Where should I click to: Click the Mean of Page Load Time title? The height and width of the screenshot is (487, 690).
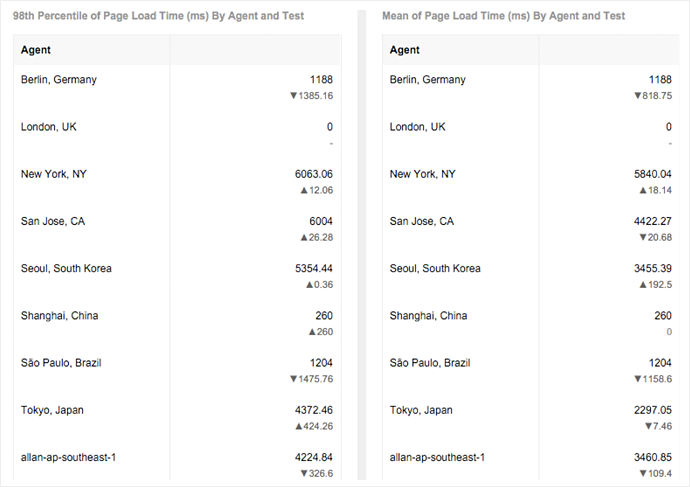(x=503, y=16)
